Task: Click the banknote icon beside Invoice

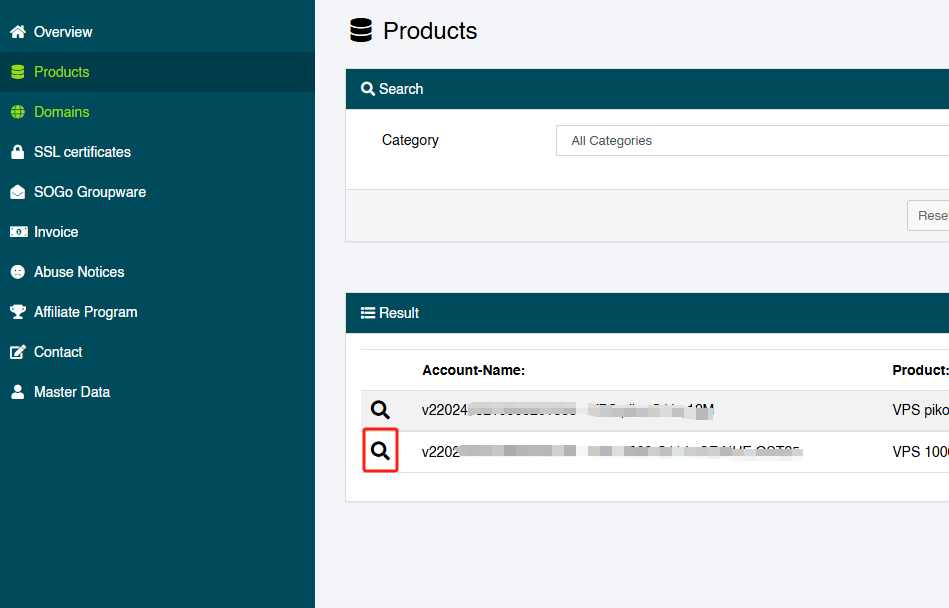Action: click(x=17, y=232)
